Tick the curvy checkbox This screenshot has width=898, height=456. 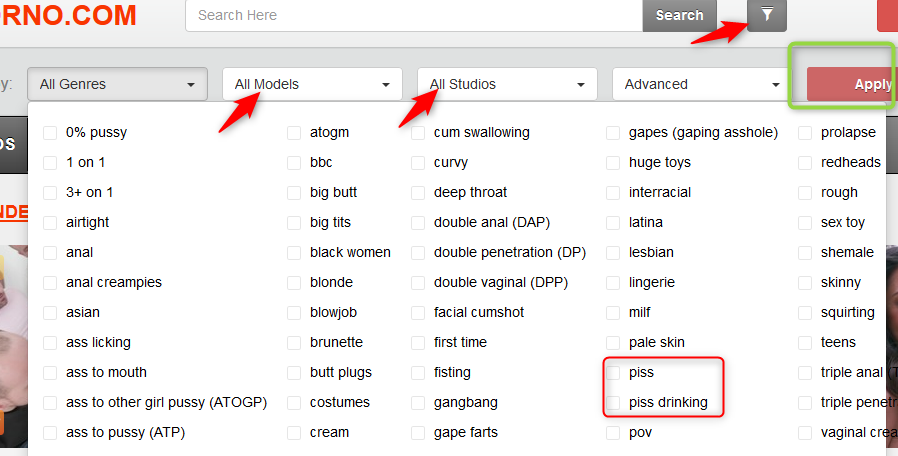point(418,162)
